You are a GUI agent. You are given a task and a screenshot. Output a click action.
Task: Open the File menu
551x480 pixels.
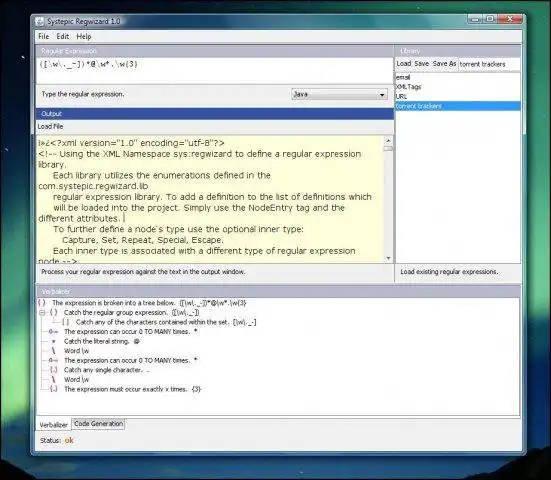point(44,37)
